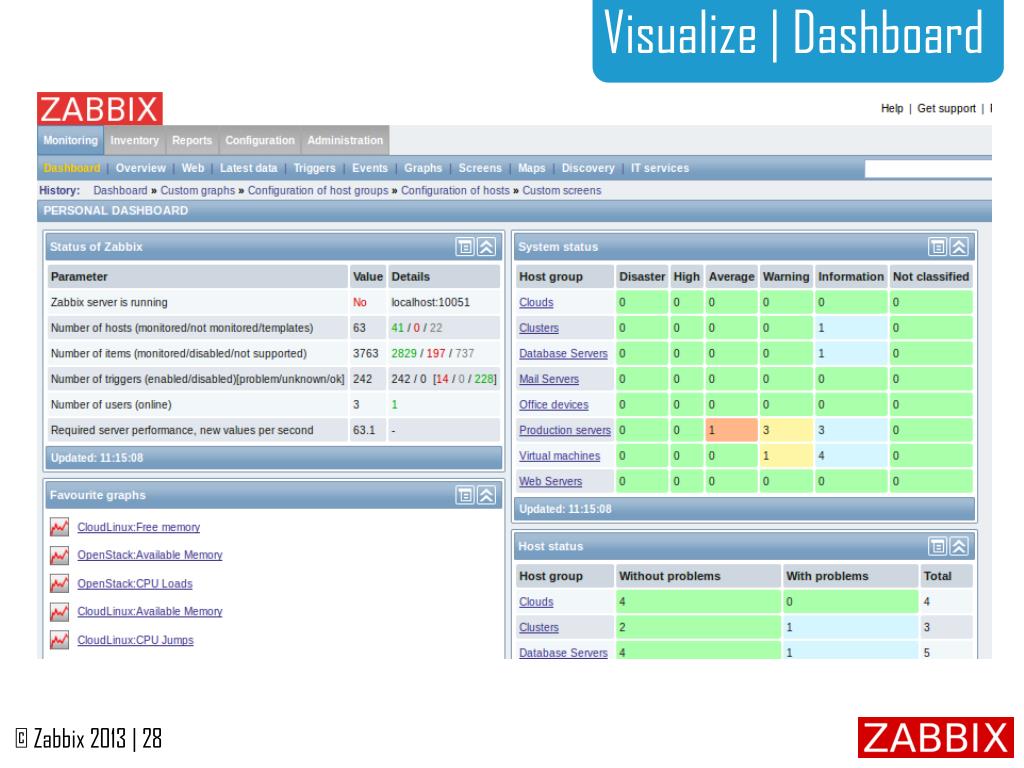Open the Reports tab
The image size is (1024, 768).
[x=192, y=140]
